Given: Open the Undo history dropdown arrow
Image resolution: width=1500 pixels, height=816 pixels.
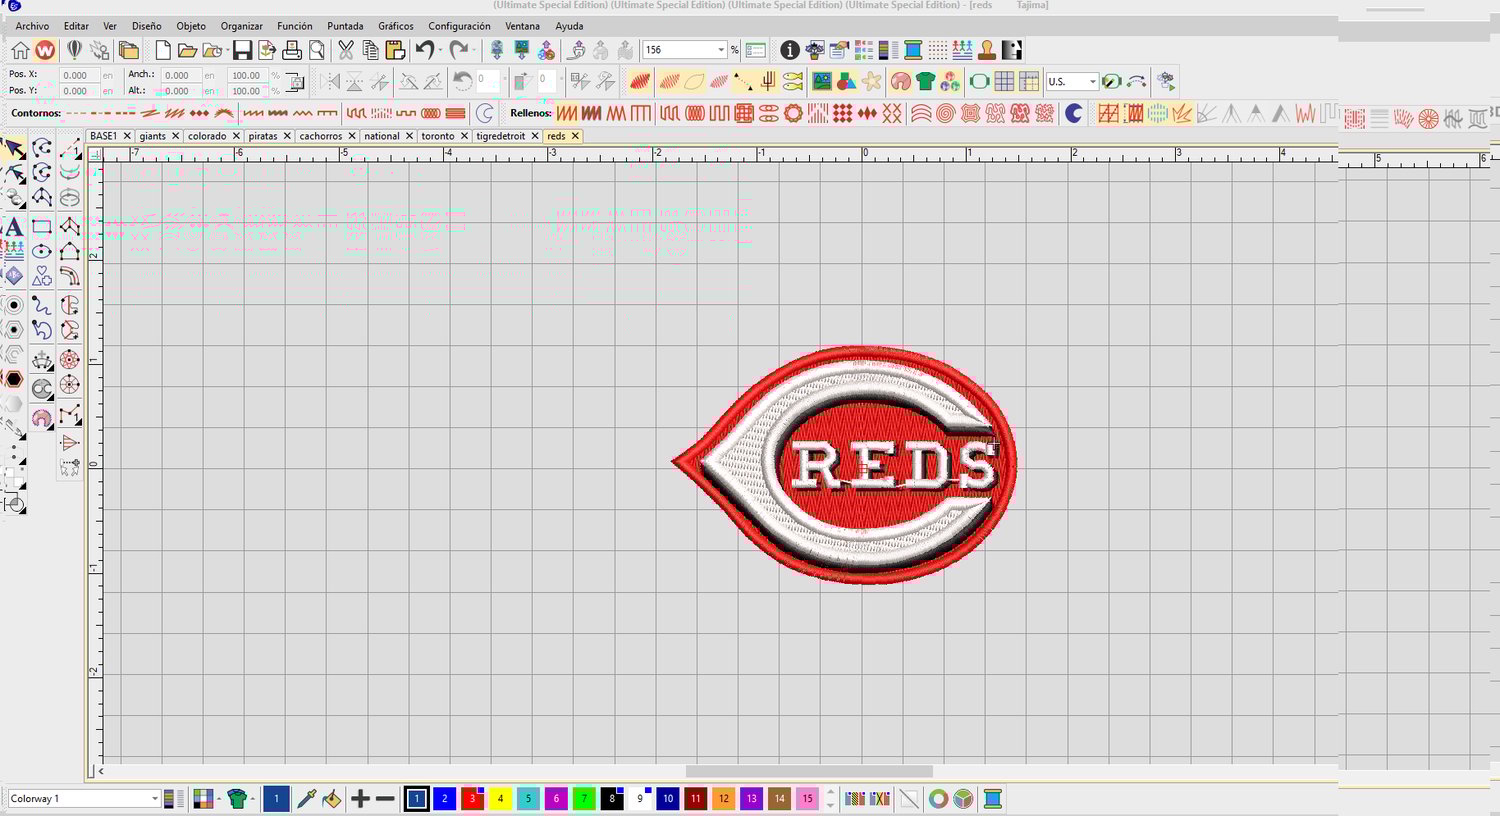Looking at the screenshot, I should pos(441,50).
